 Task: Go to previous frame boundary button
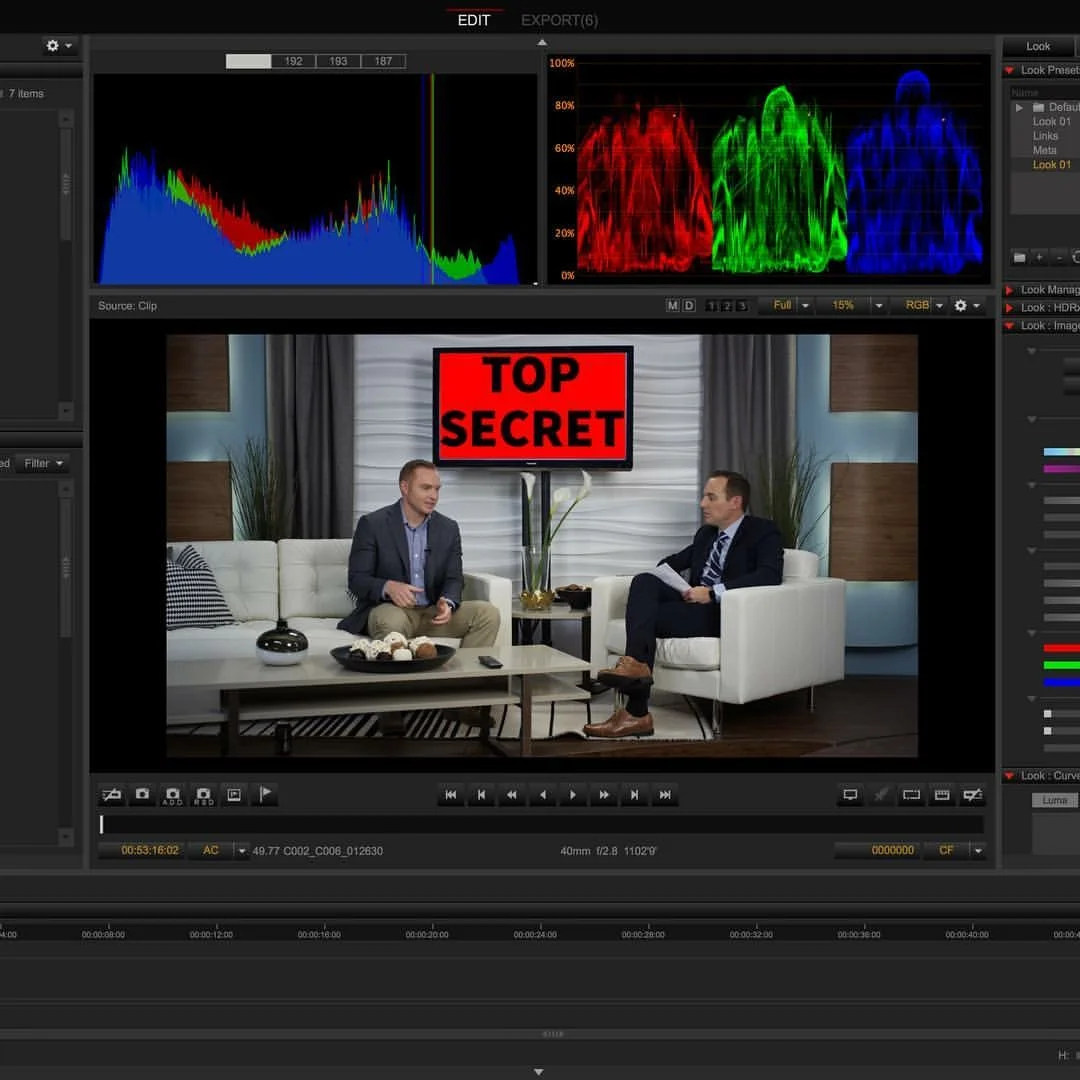coord(481,795)
